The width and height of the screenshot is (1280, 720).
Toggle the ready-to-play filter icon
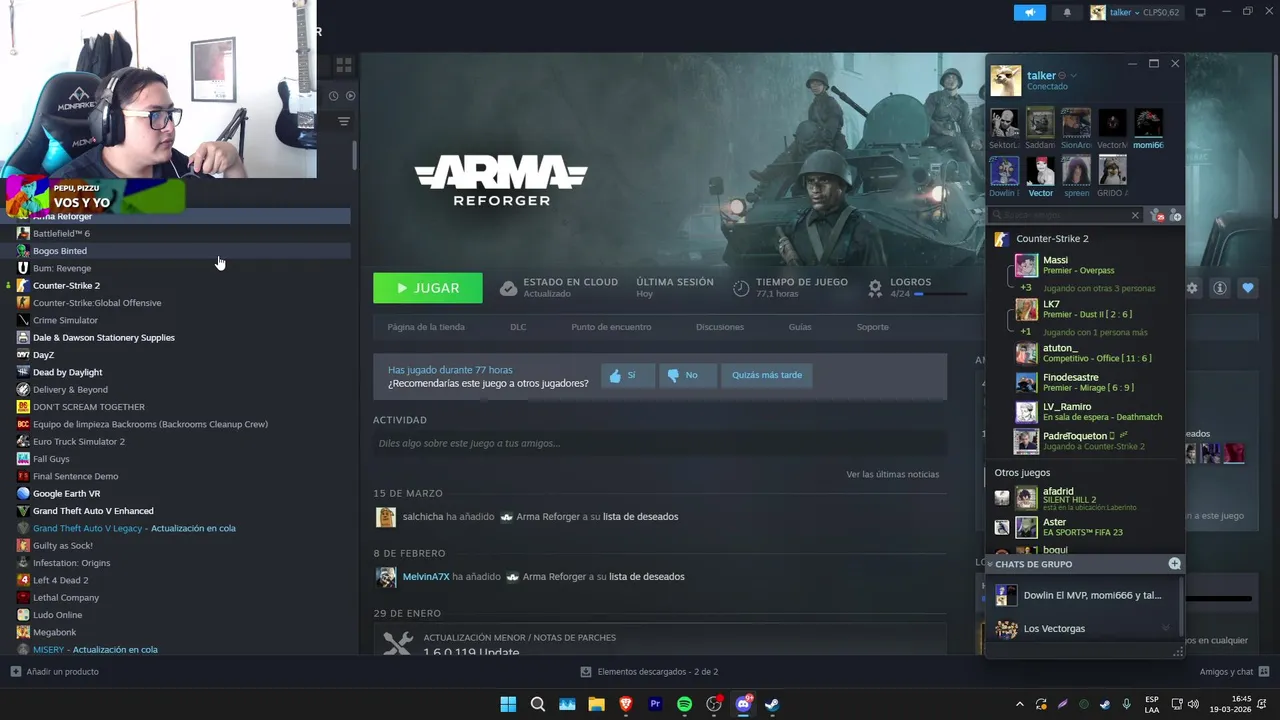(x=350, y=96)
